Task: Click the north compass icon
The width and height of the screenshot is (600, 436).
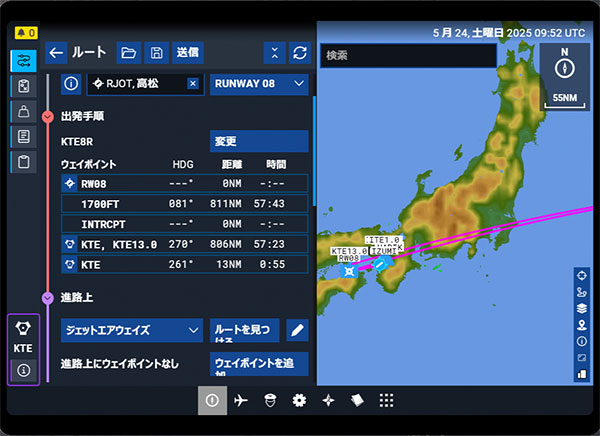Action: tap(564, 68)
